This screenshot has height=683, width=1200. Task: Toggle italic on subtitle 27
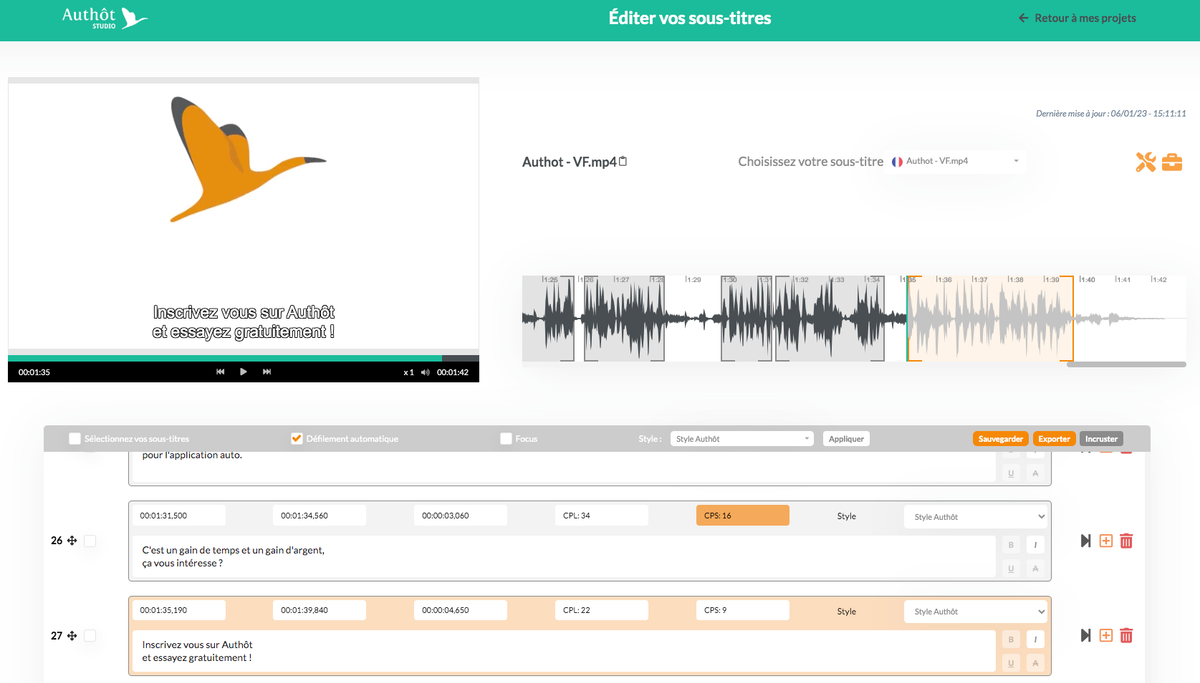point(1035,639)
